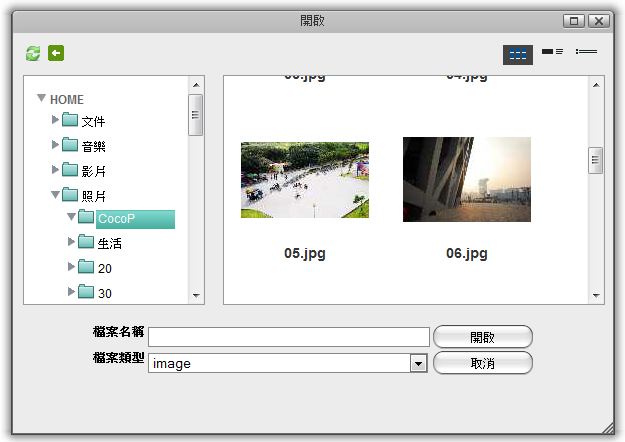Click the green back arrow icon
625x442 pixels.
point(56,53)
